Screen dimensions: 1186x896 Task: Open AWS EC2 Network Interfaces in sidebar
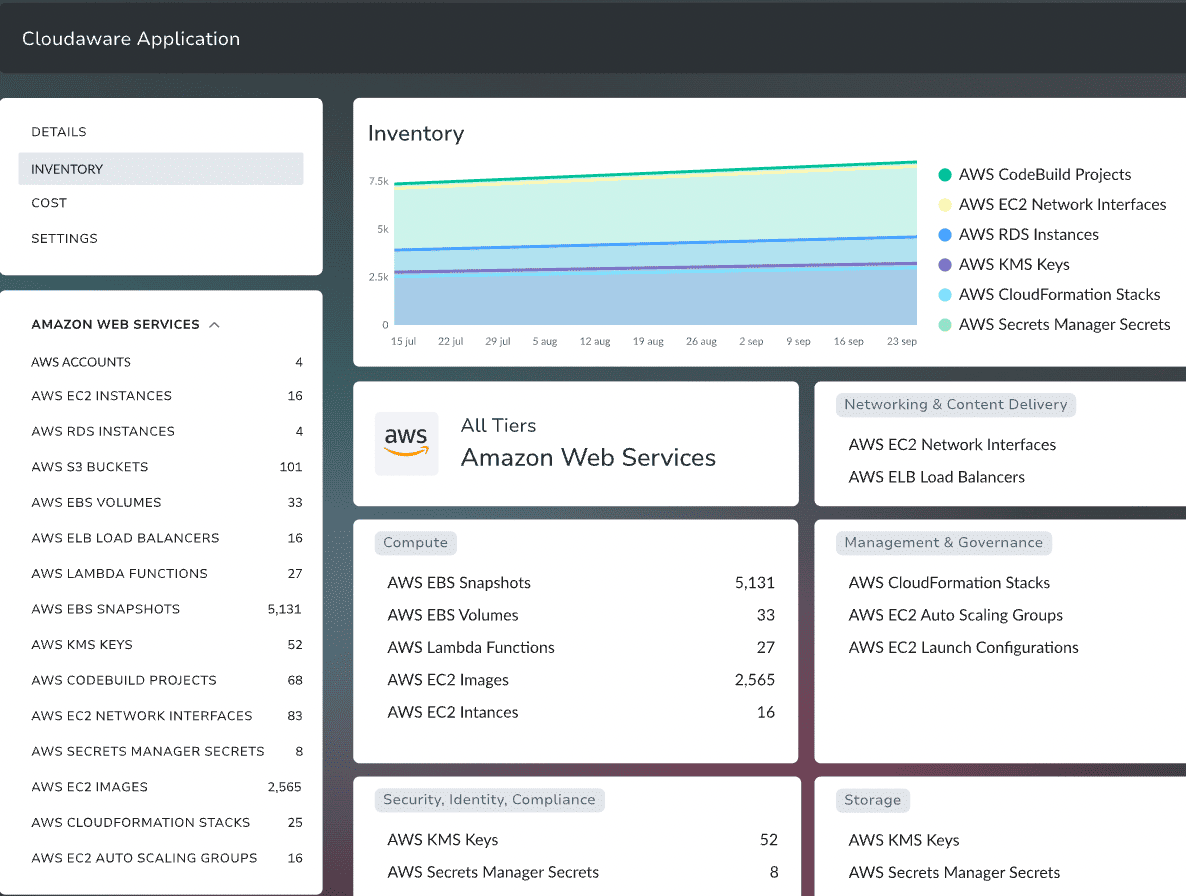click(x=141, y=715)
